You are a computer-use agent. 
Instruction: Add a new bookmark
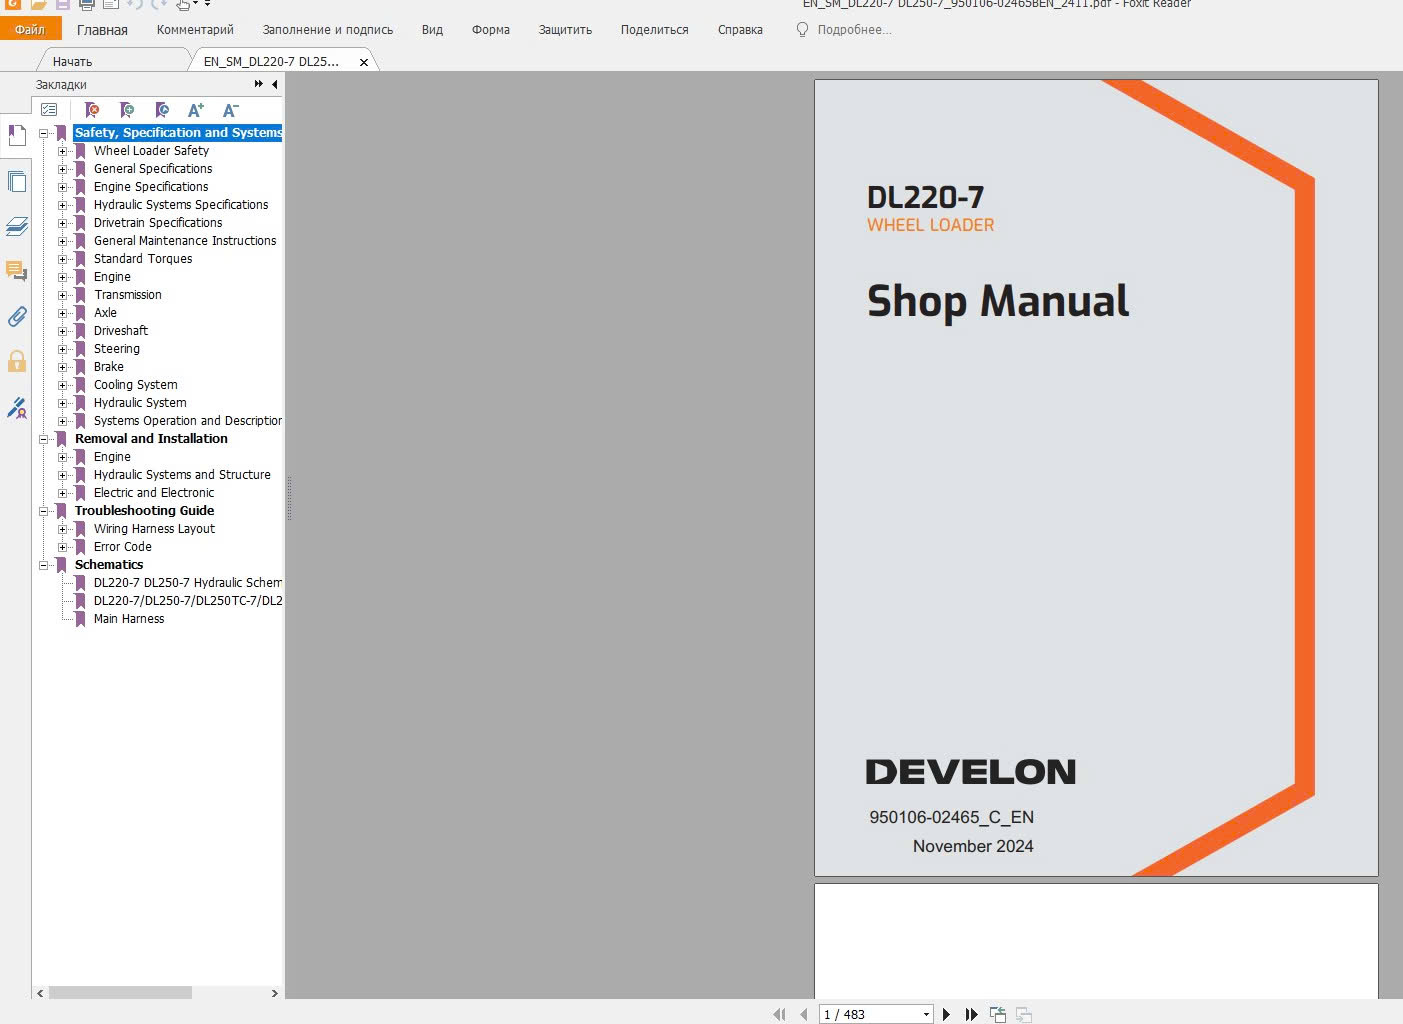(x=127, y=110)
